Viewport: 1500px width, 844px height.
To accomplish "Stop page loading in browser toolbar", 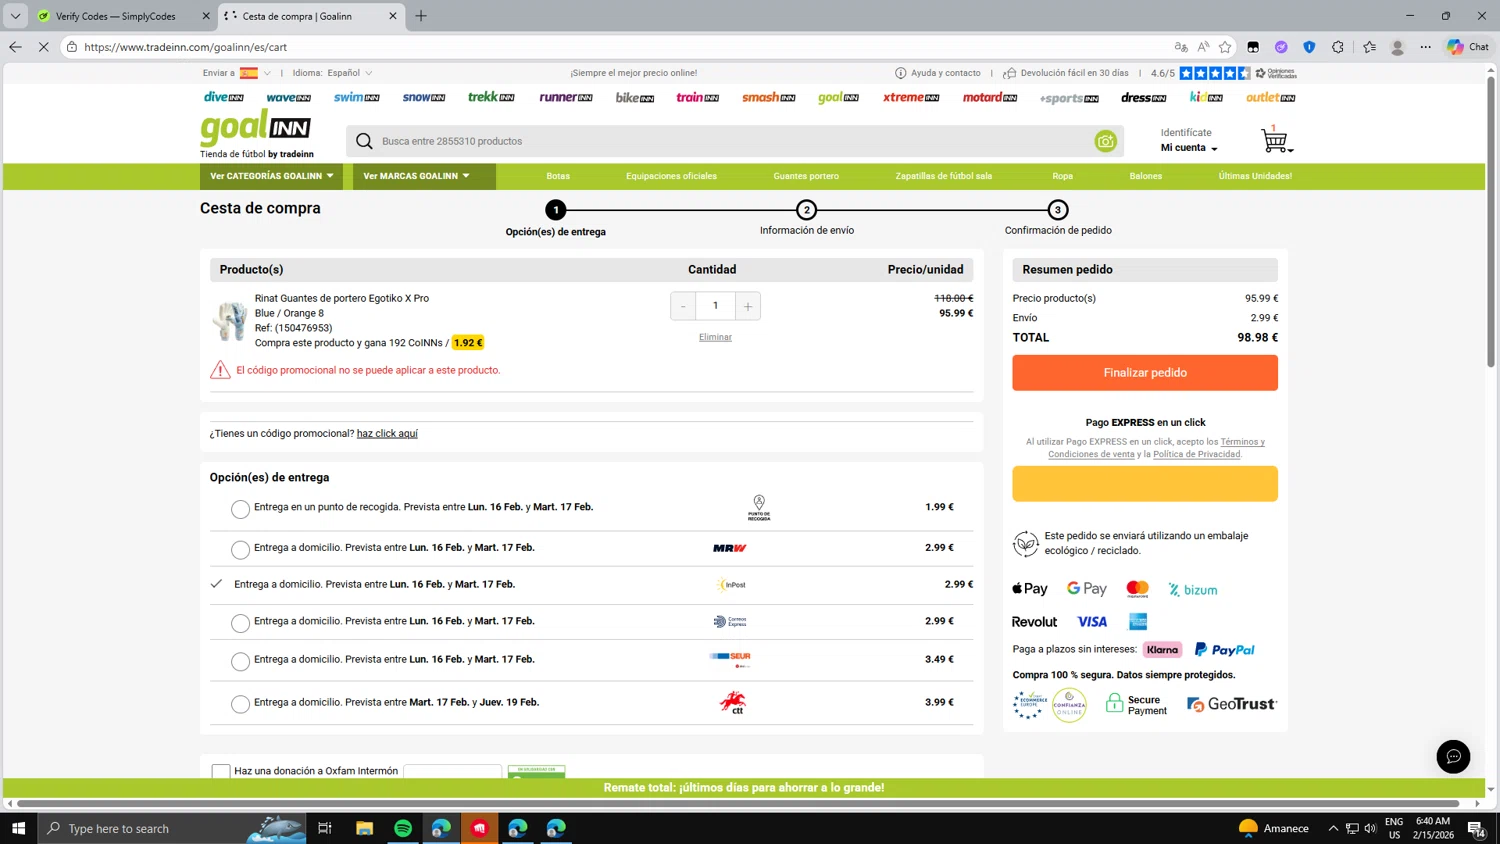I will [x=43, y=47].
